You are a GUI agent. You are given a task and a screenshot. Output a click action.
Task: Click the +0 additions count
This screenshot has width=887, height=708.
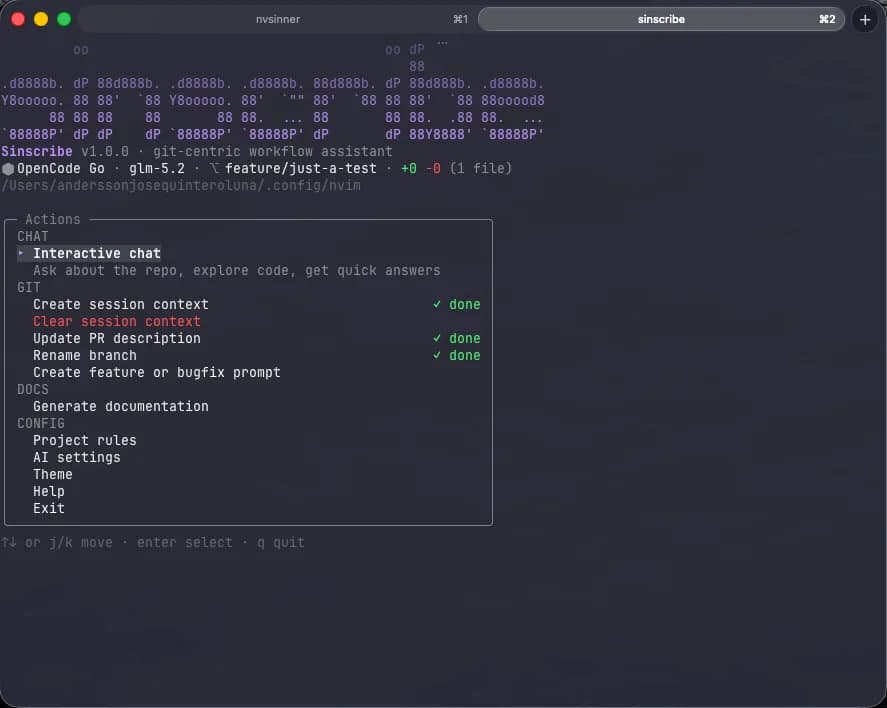[409, 169]
